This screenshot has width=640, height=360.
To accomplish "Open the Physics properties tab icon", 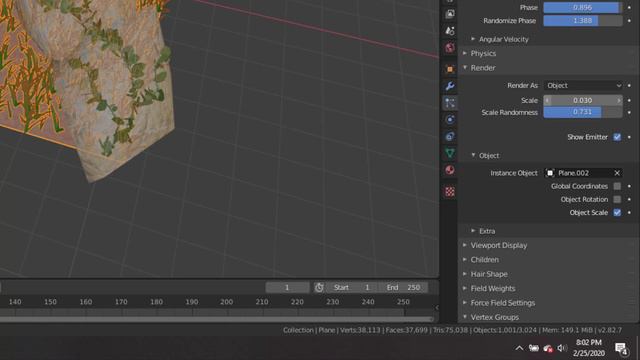I will [450, 120].
